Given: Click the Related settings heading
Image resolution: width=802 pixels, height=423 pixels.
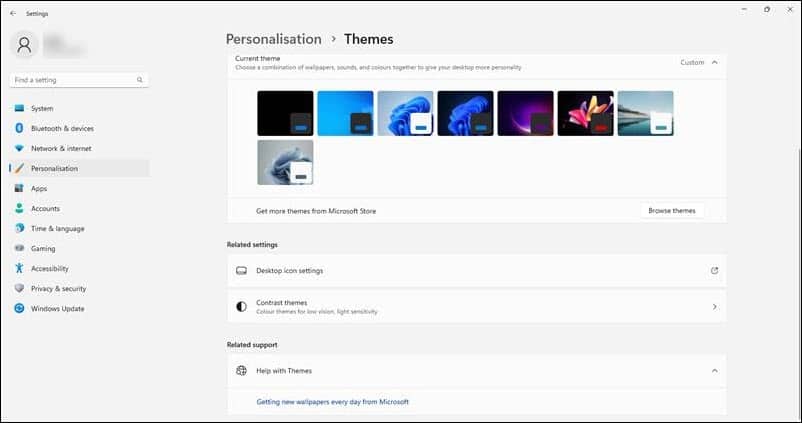Looking at the screenshot, I should [x=252, y=244].
